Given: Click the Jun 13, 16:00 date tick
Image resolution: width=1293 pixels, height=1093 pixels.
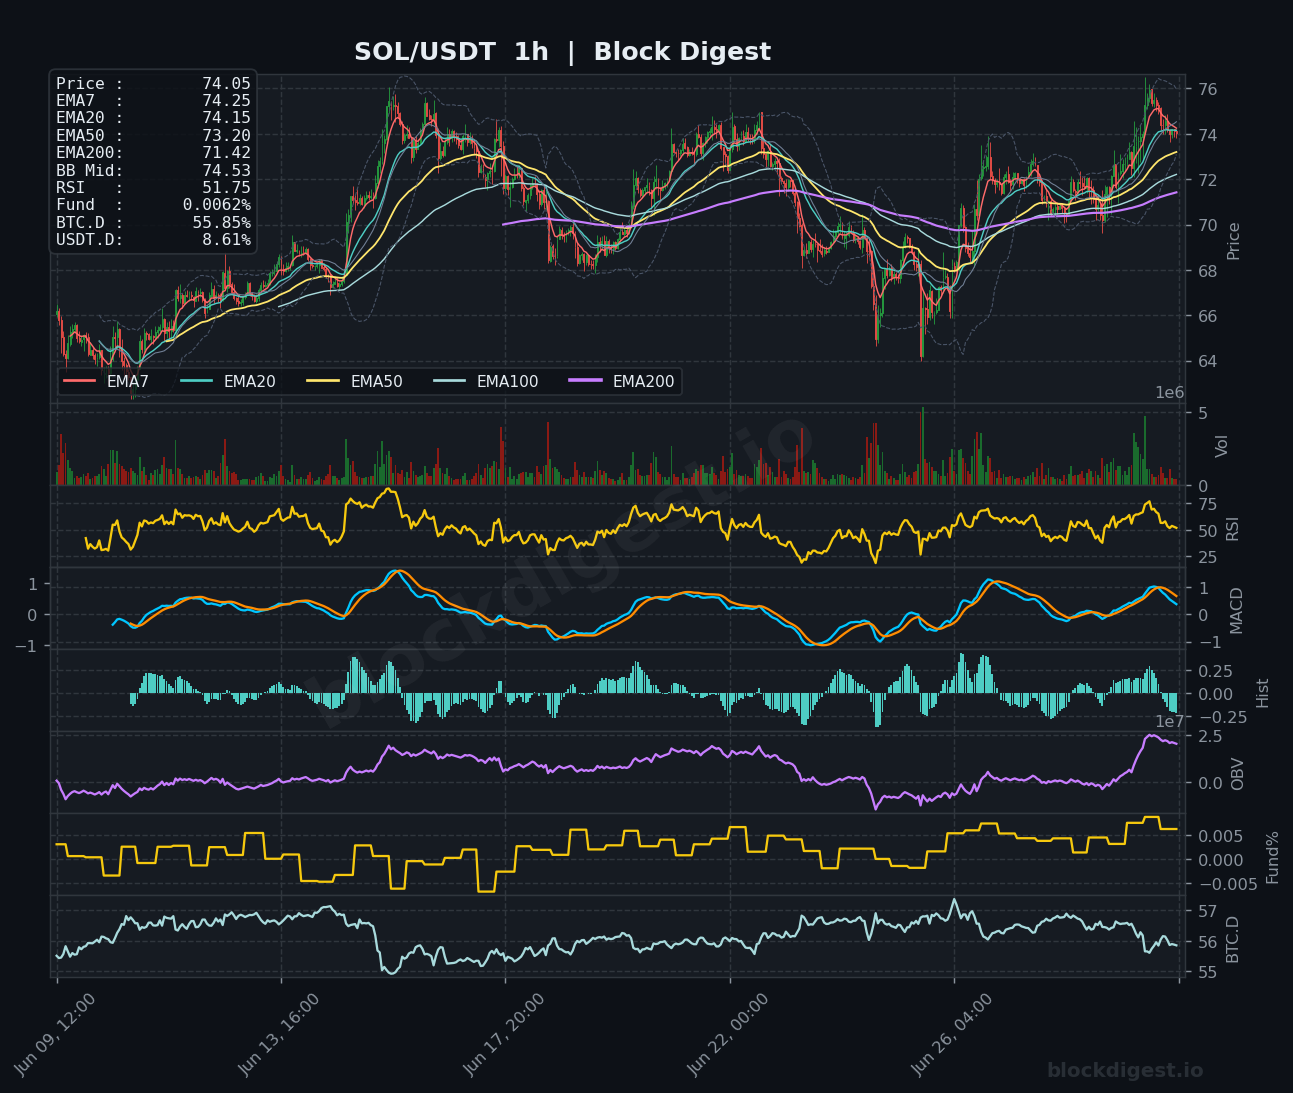Looking at the screenshot, I should click(x=280, y=1034).
